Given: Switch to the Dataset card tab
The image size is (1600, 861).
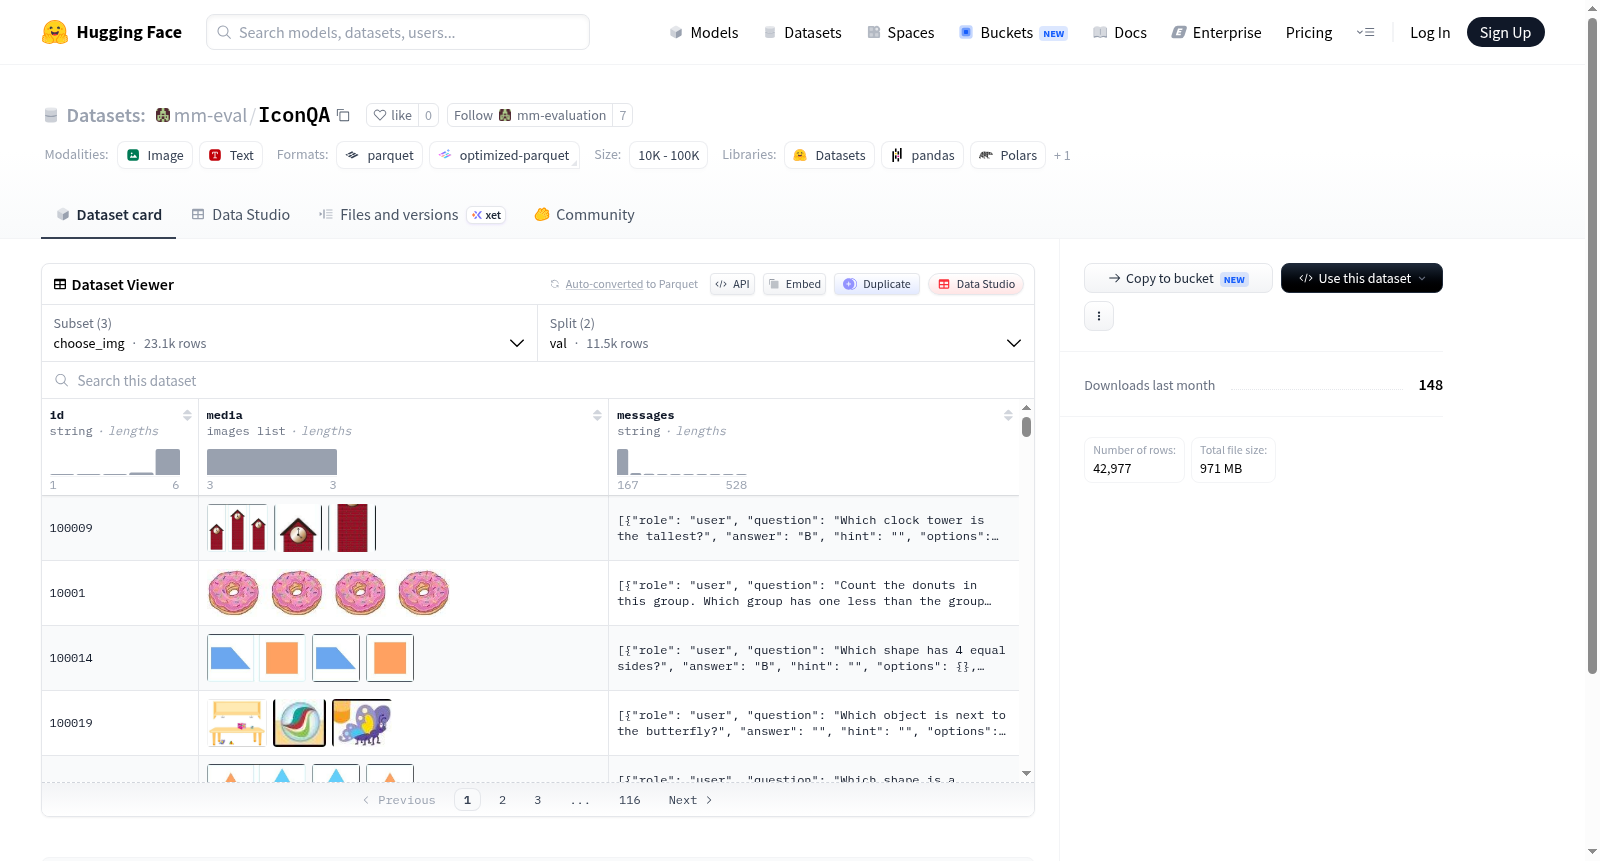Looking at the screenshot, I should click(x=109, y=214).
